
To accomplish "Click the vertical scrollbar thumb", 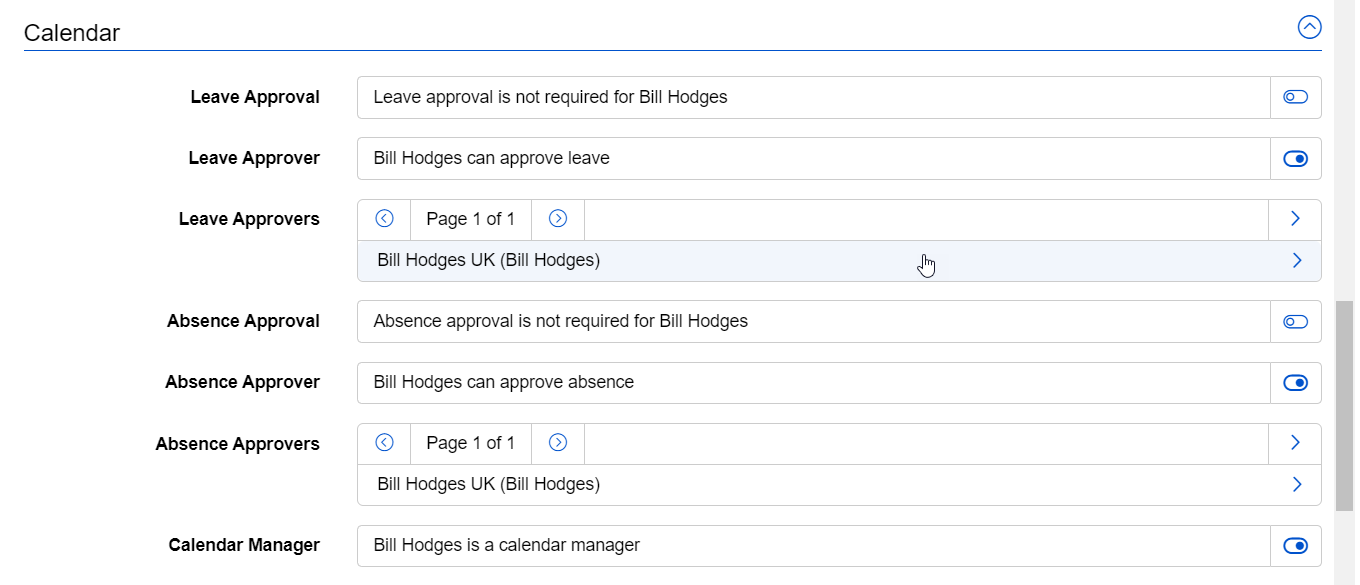I will tap(1345, 405).
